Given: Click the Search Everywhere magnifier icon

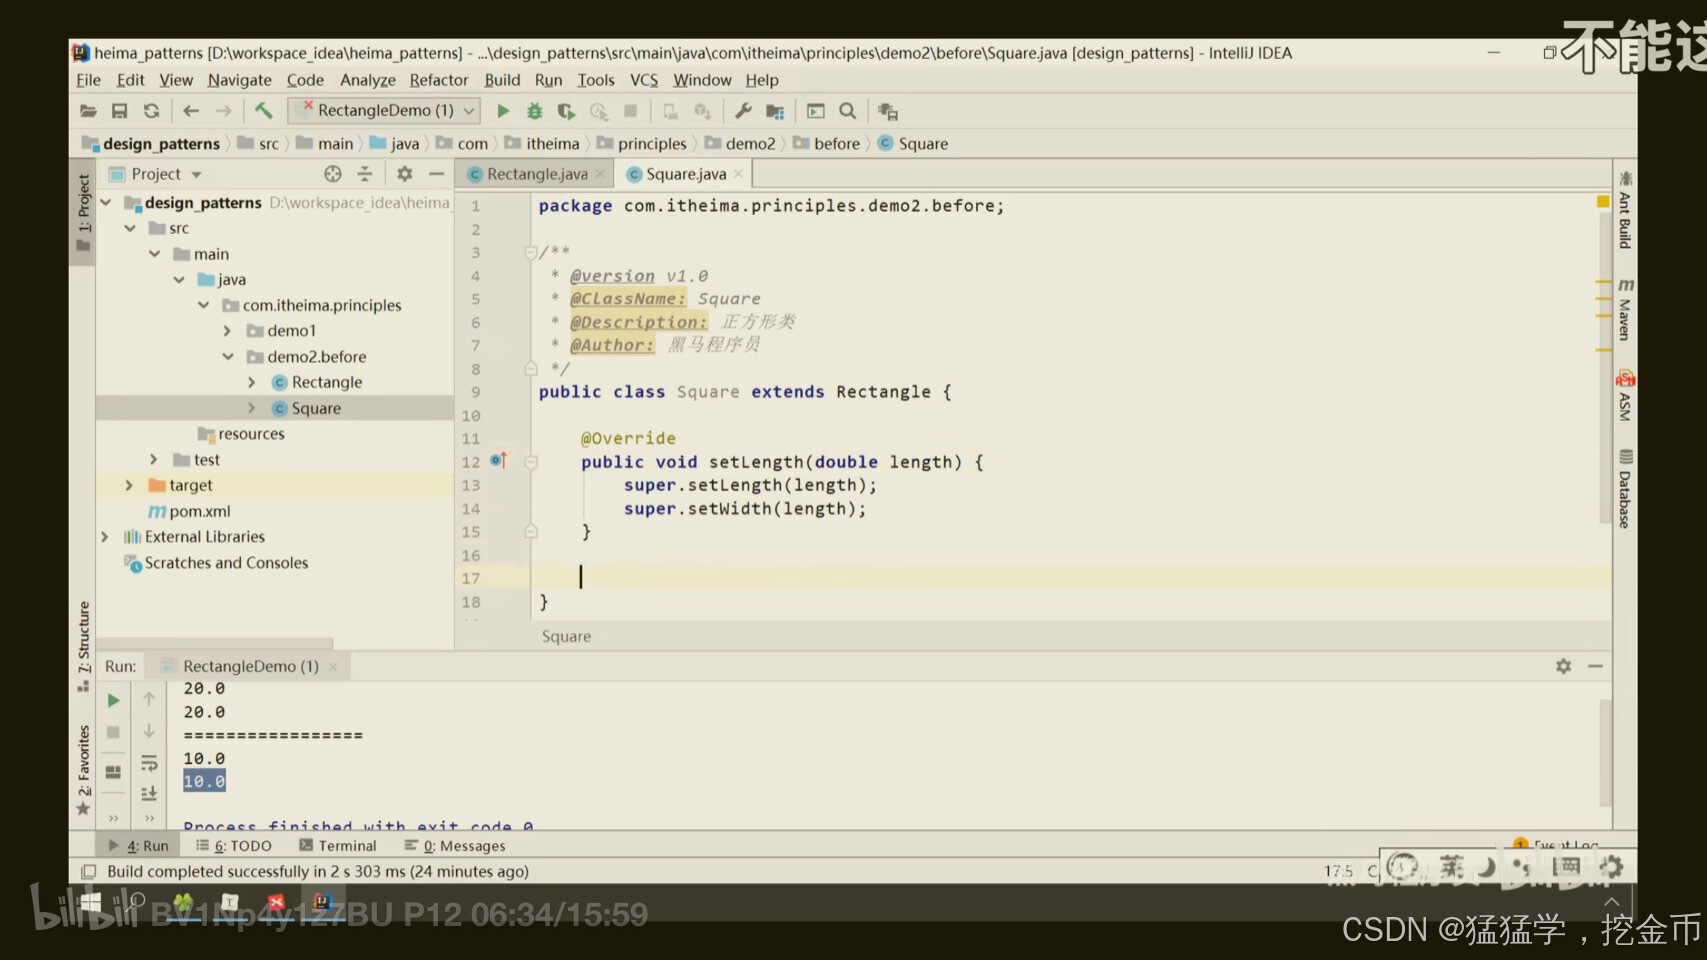Looking at the screenshot, I should (x=848, y=111).
